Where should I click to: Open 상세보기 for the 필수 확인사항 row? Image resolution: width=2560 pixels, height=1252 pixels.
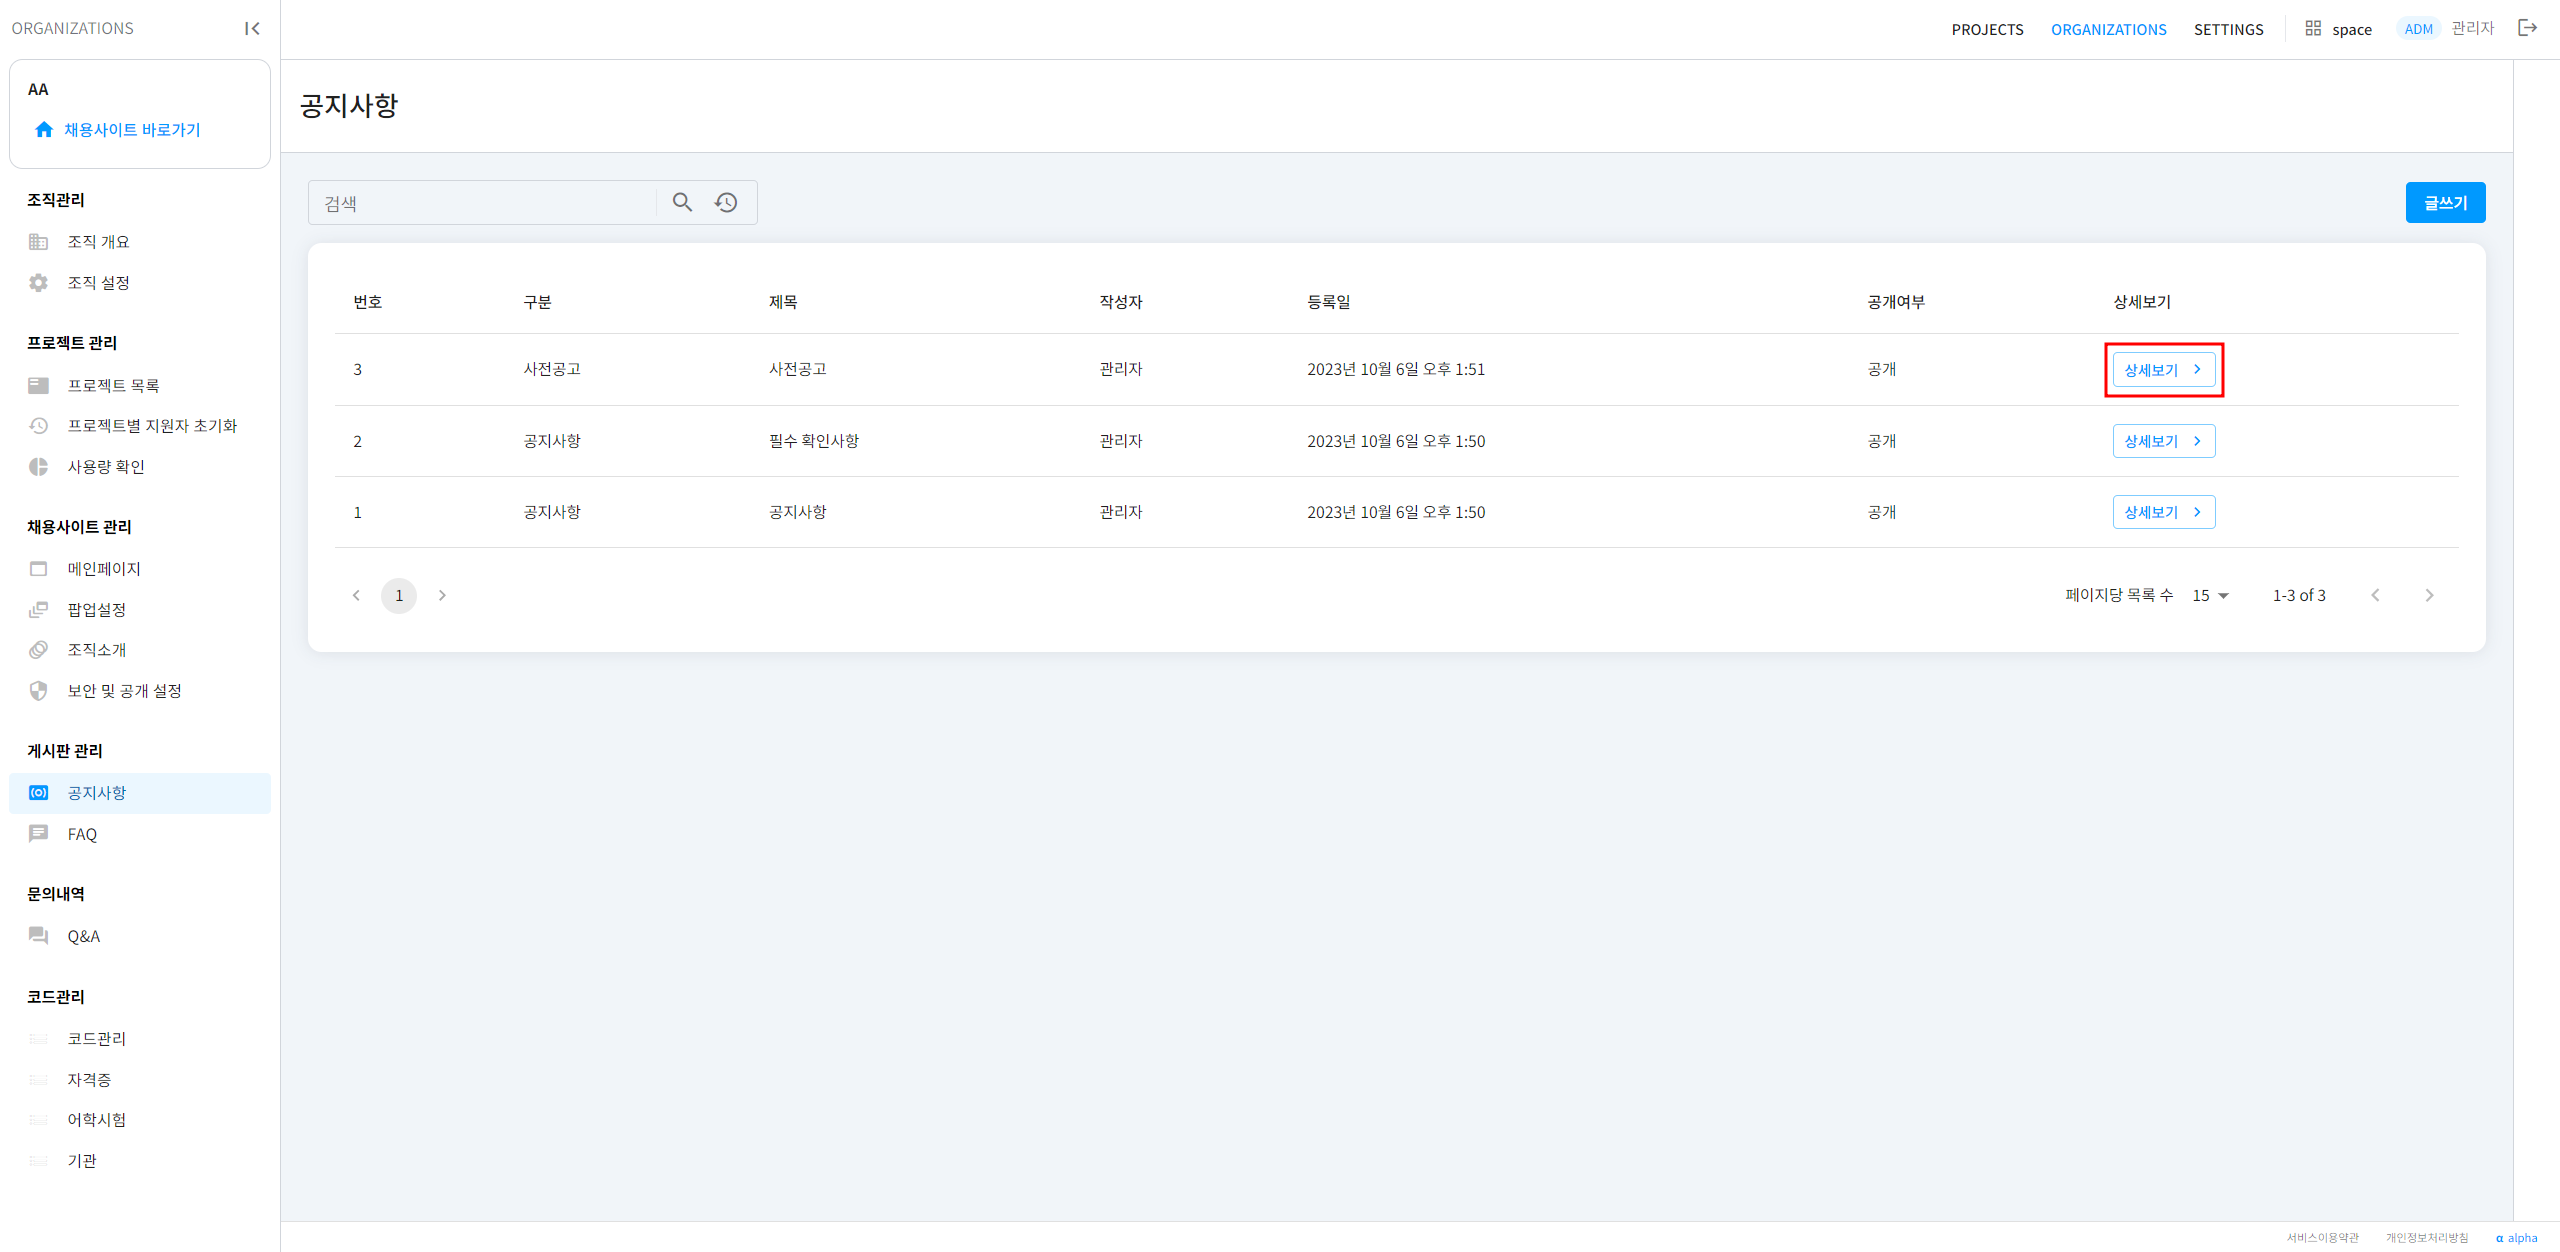pos(2163,441)
